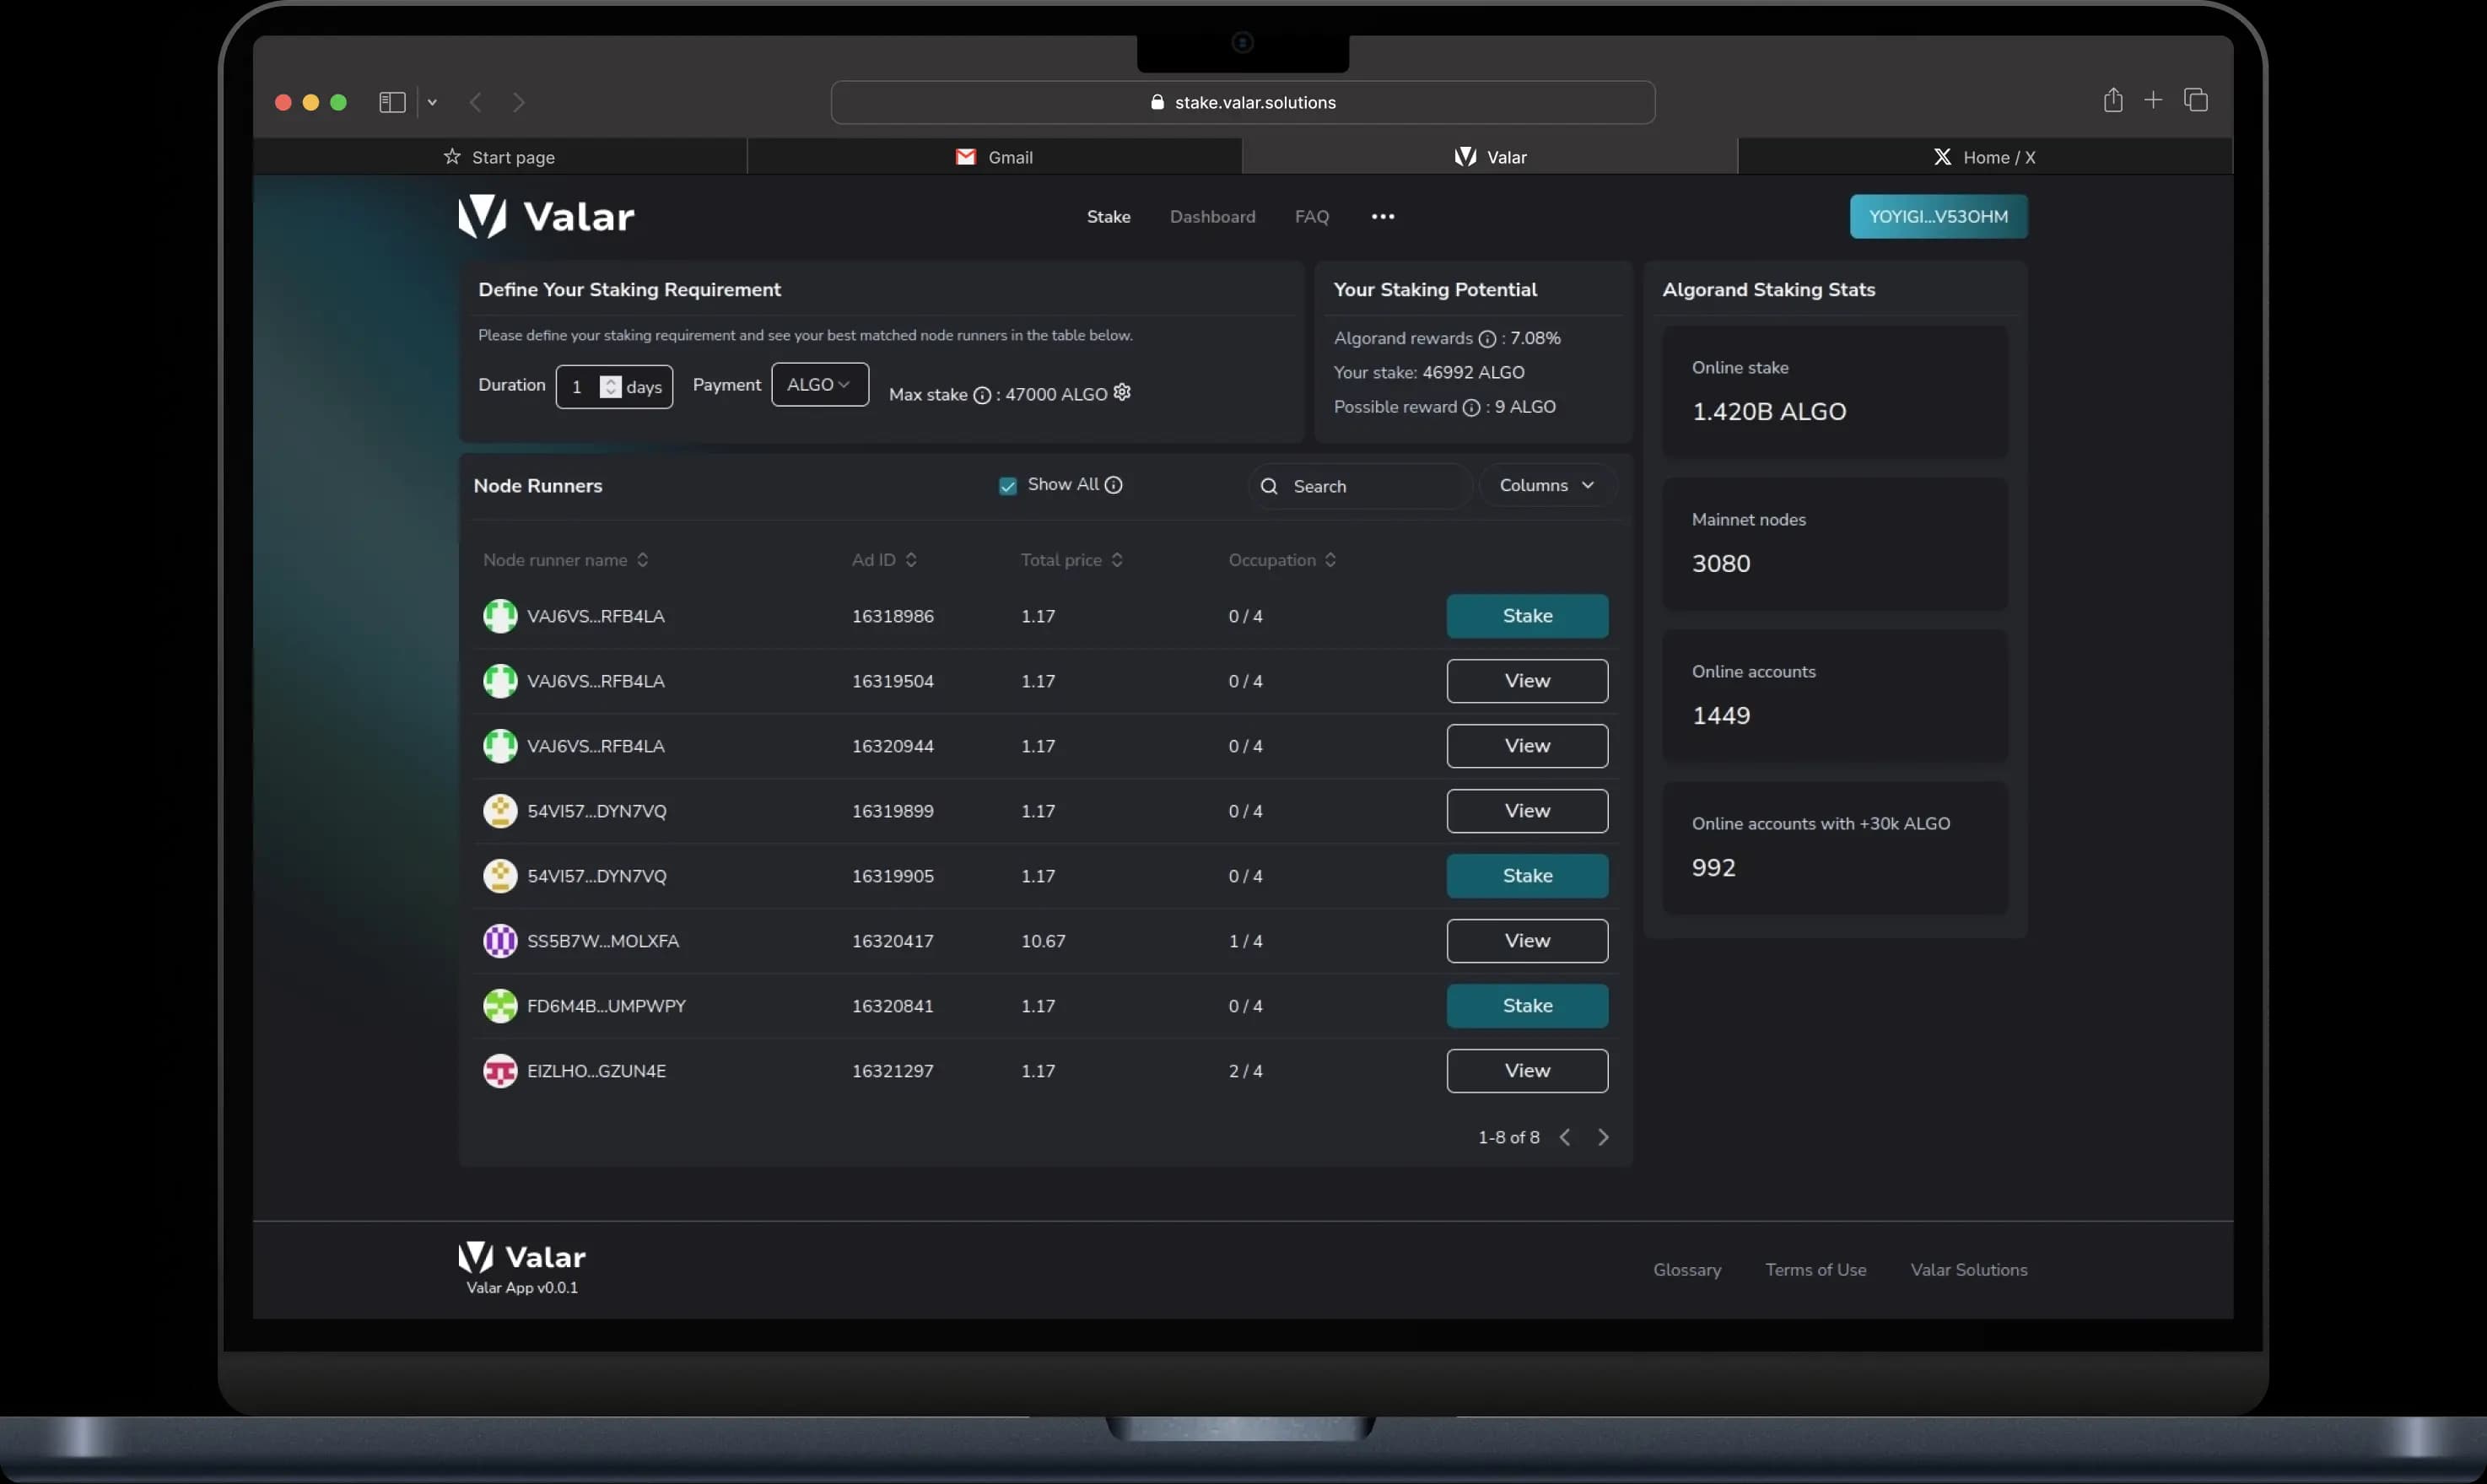Open the Valar Solutions footer link
The height and width of the screenshot is (1484, 2487).
tap(1969, 1270)
